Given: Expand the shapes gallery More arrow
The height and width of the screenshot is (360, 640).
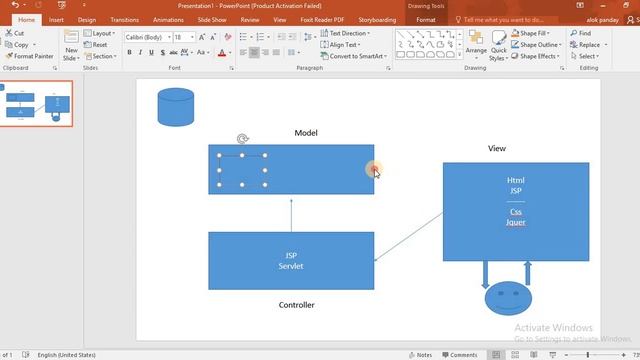Looking at the screenshot, I should [460, 54].
